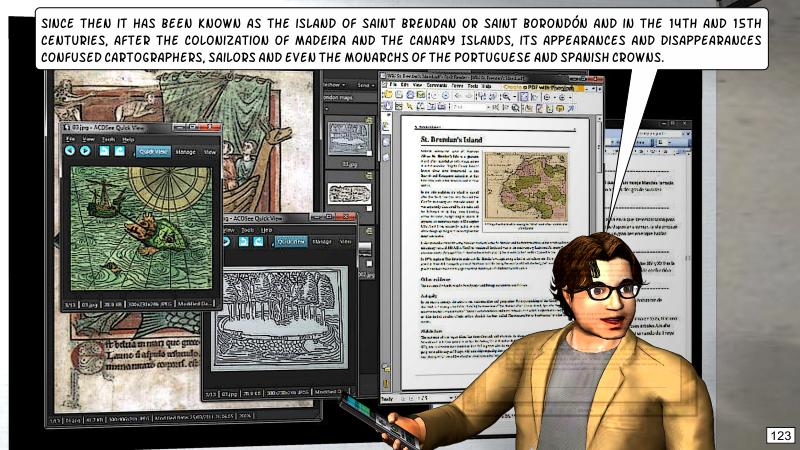Click 300x230x24b JPEG entry in sea monster status bar
The height and width of the screenshot is (450, 800).
pyautogui.click(x=149, y=304)
